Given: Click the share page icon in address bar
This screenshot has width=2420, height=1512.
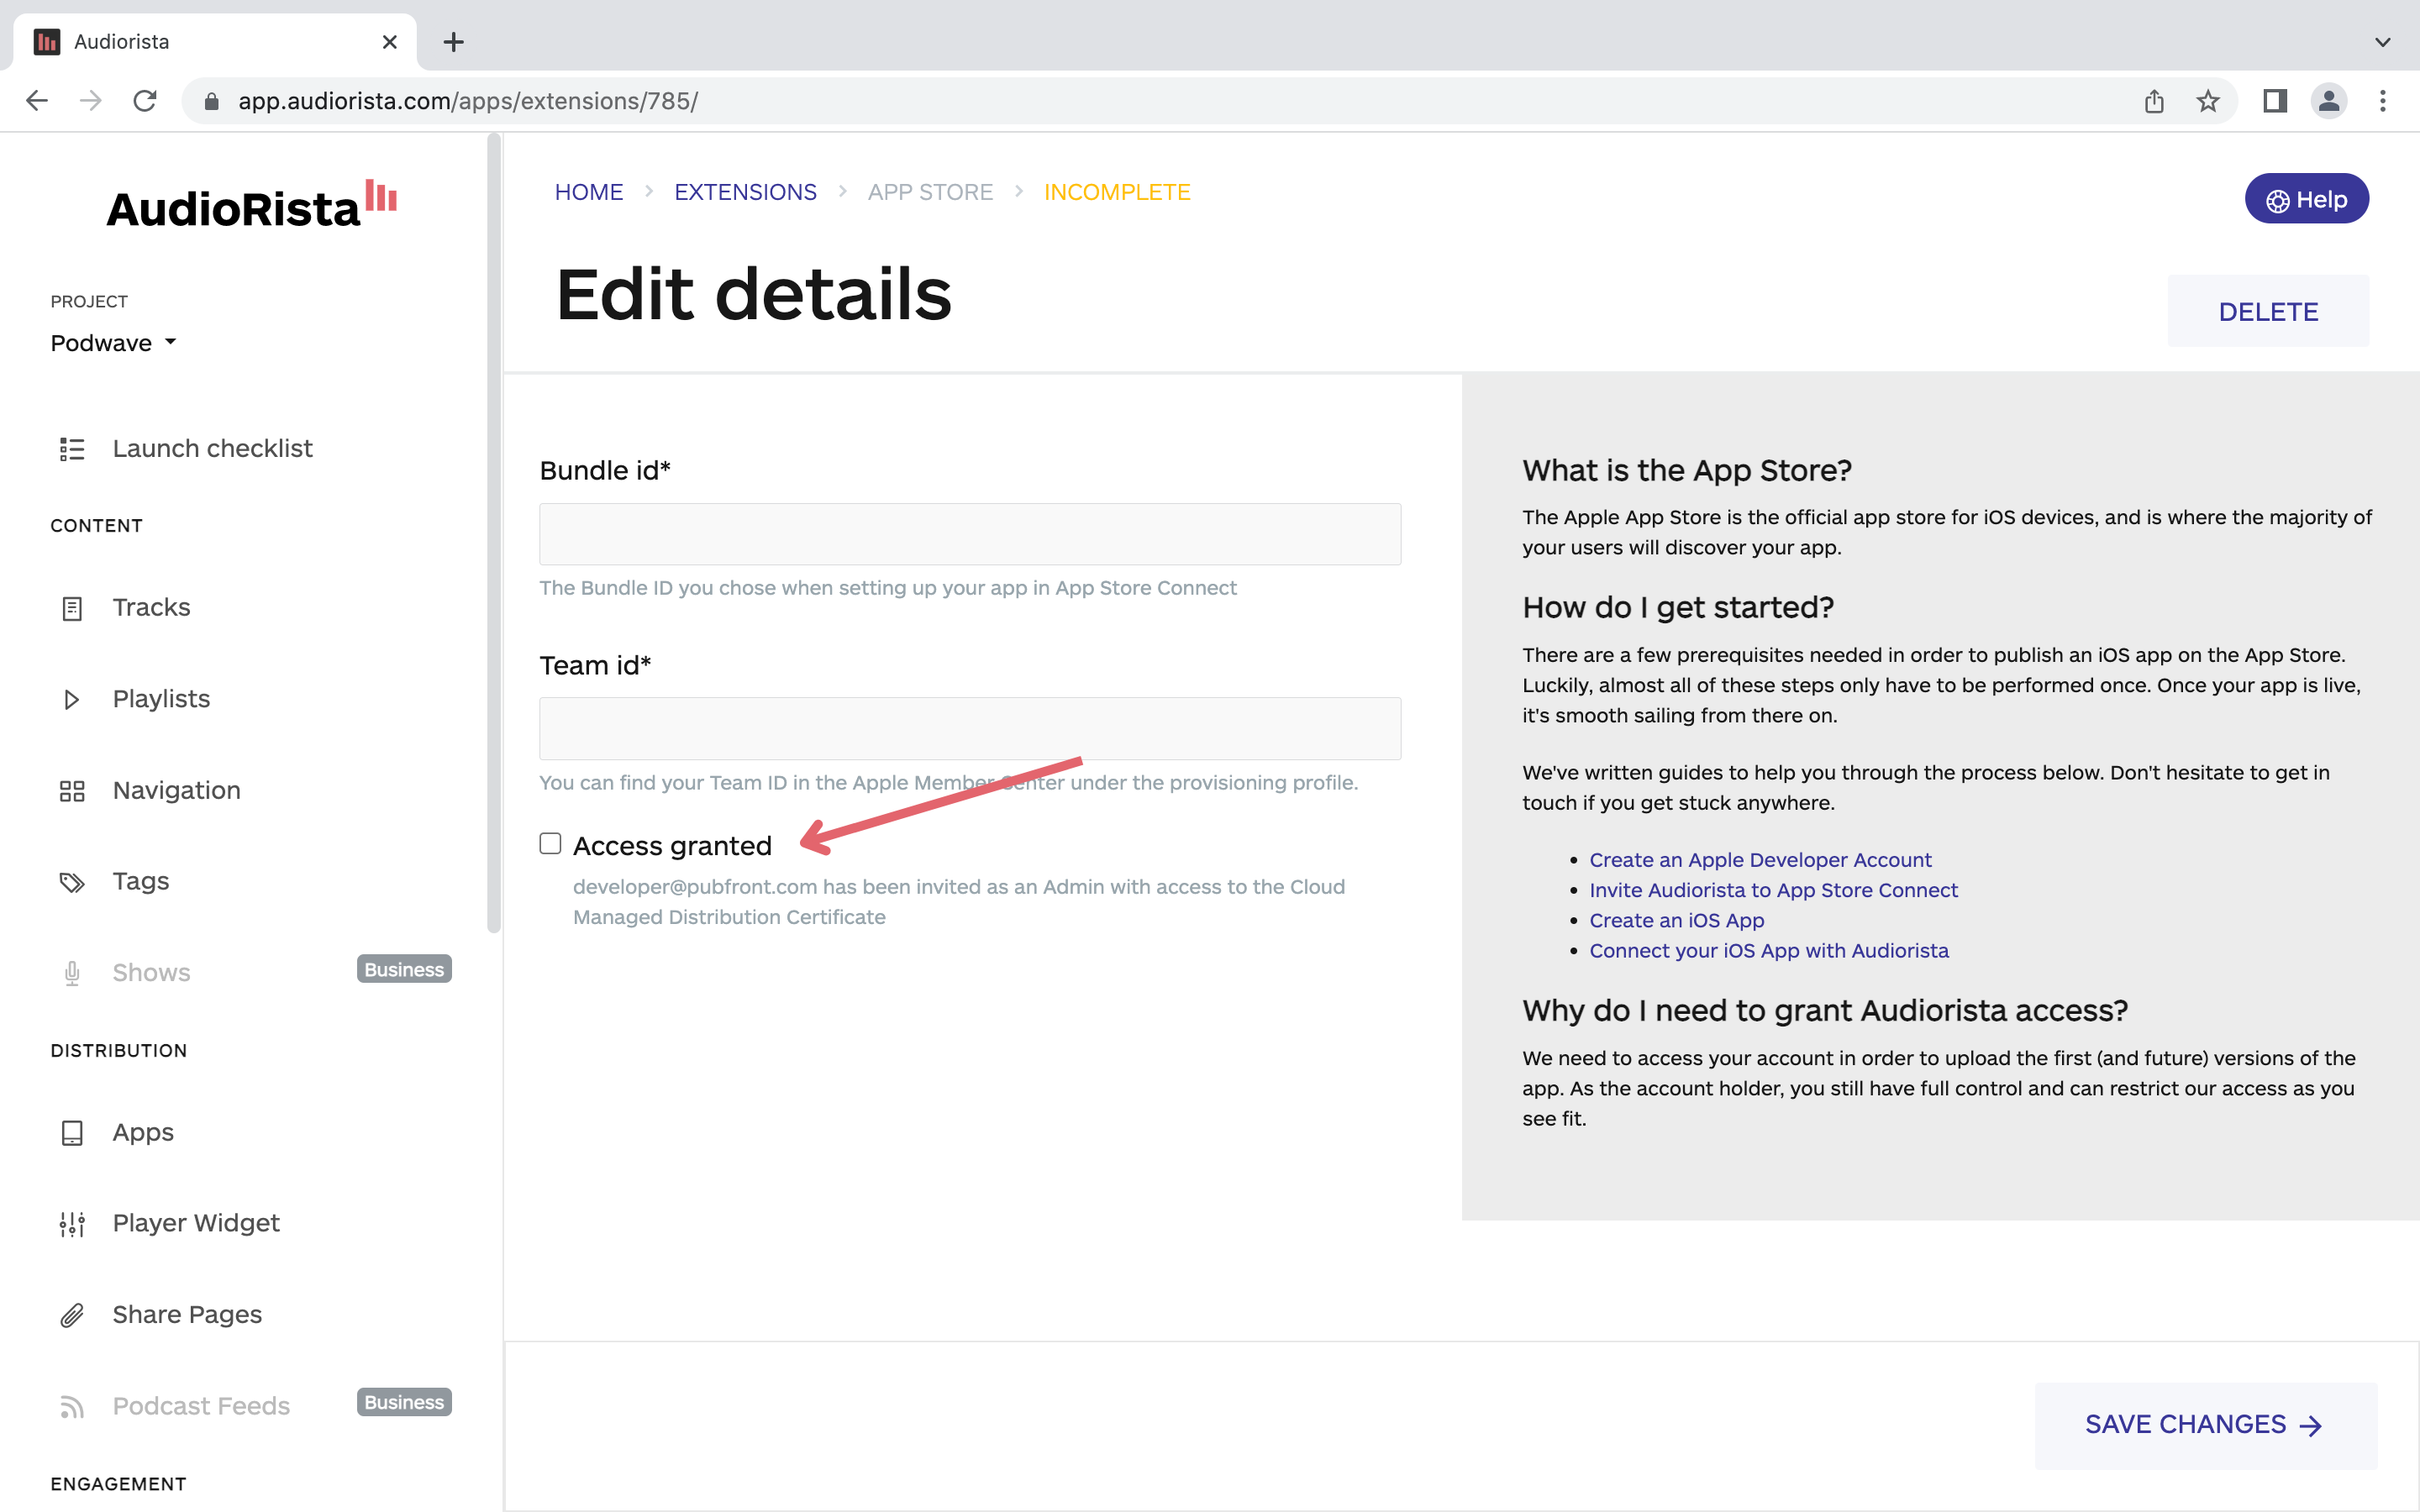Looking at the screenshot, I should (x=2154, y=101).
